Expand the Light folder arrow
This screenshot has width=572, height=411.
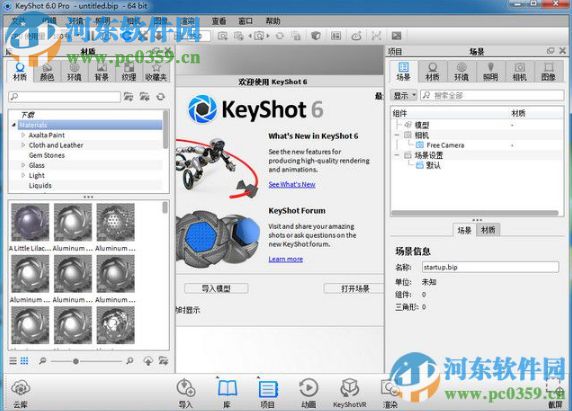click(x=23, y=175)
